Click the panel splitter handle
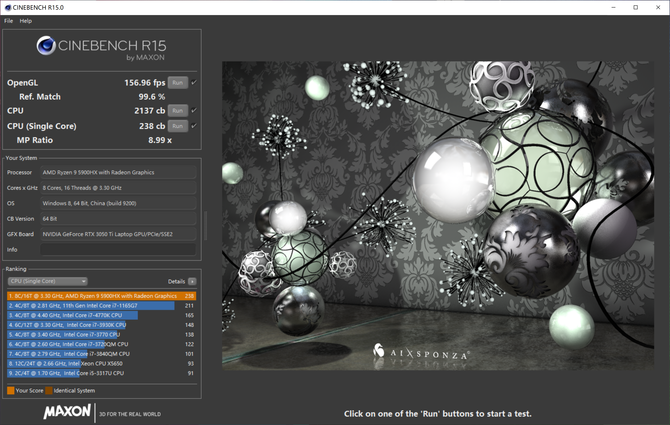This screenshot has height=425, width=670. (x=206, y=226)
